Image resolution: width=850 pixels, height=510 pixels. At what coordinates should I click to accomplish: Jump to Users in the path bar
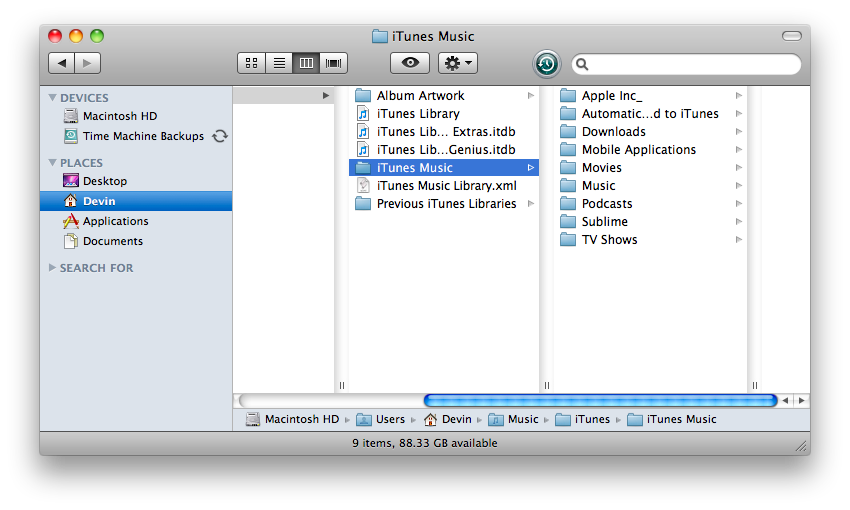pyautogui.click(x=381, y=419)
